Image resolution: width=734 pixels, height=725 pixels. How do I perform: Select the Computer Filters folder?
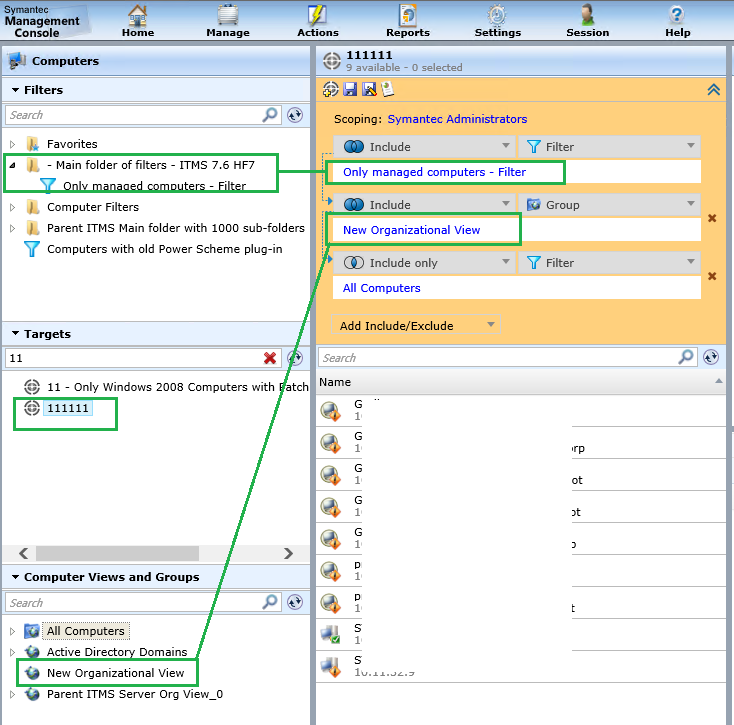point(93,207)
